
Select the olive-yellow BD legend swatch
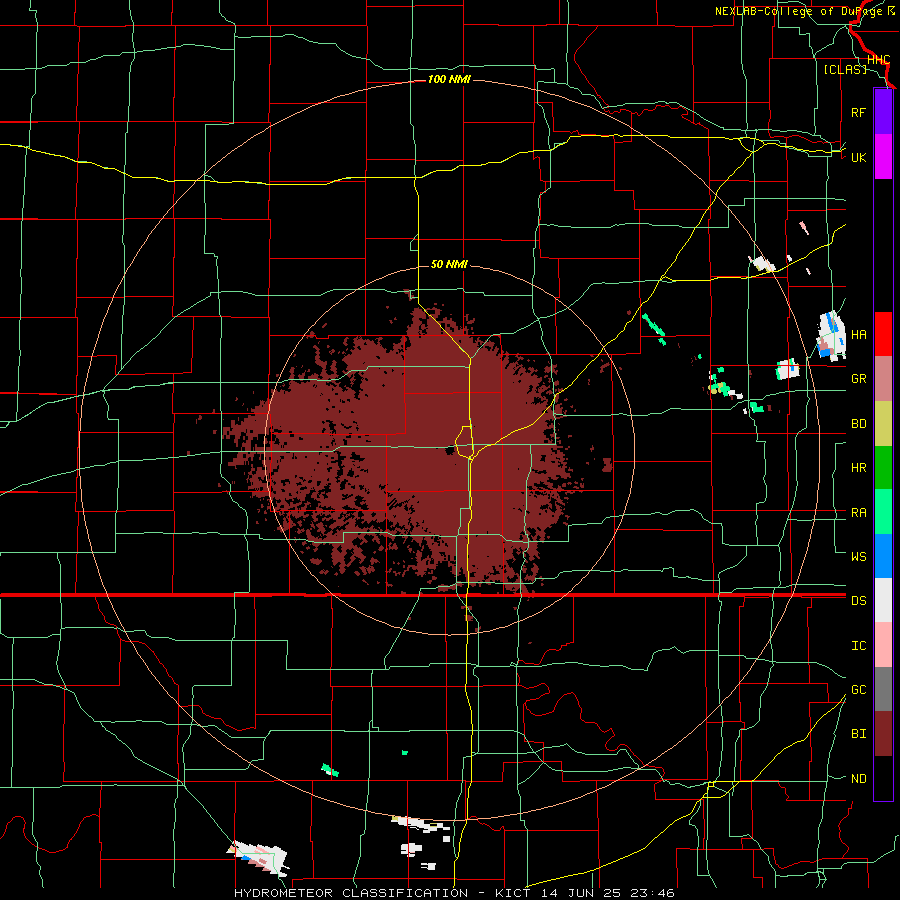coord(883,424)
